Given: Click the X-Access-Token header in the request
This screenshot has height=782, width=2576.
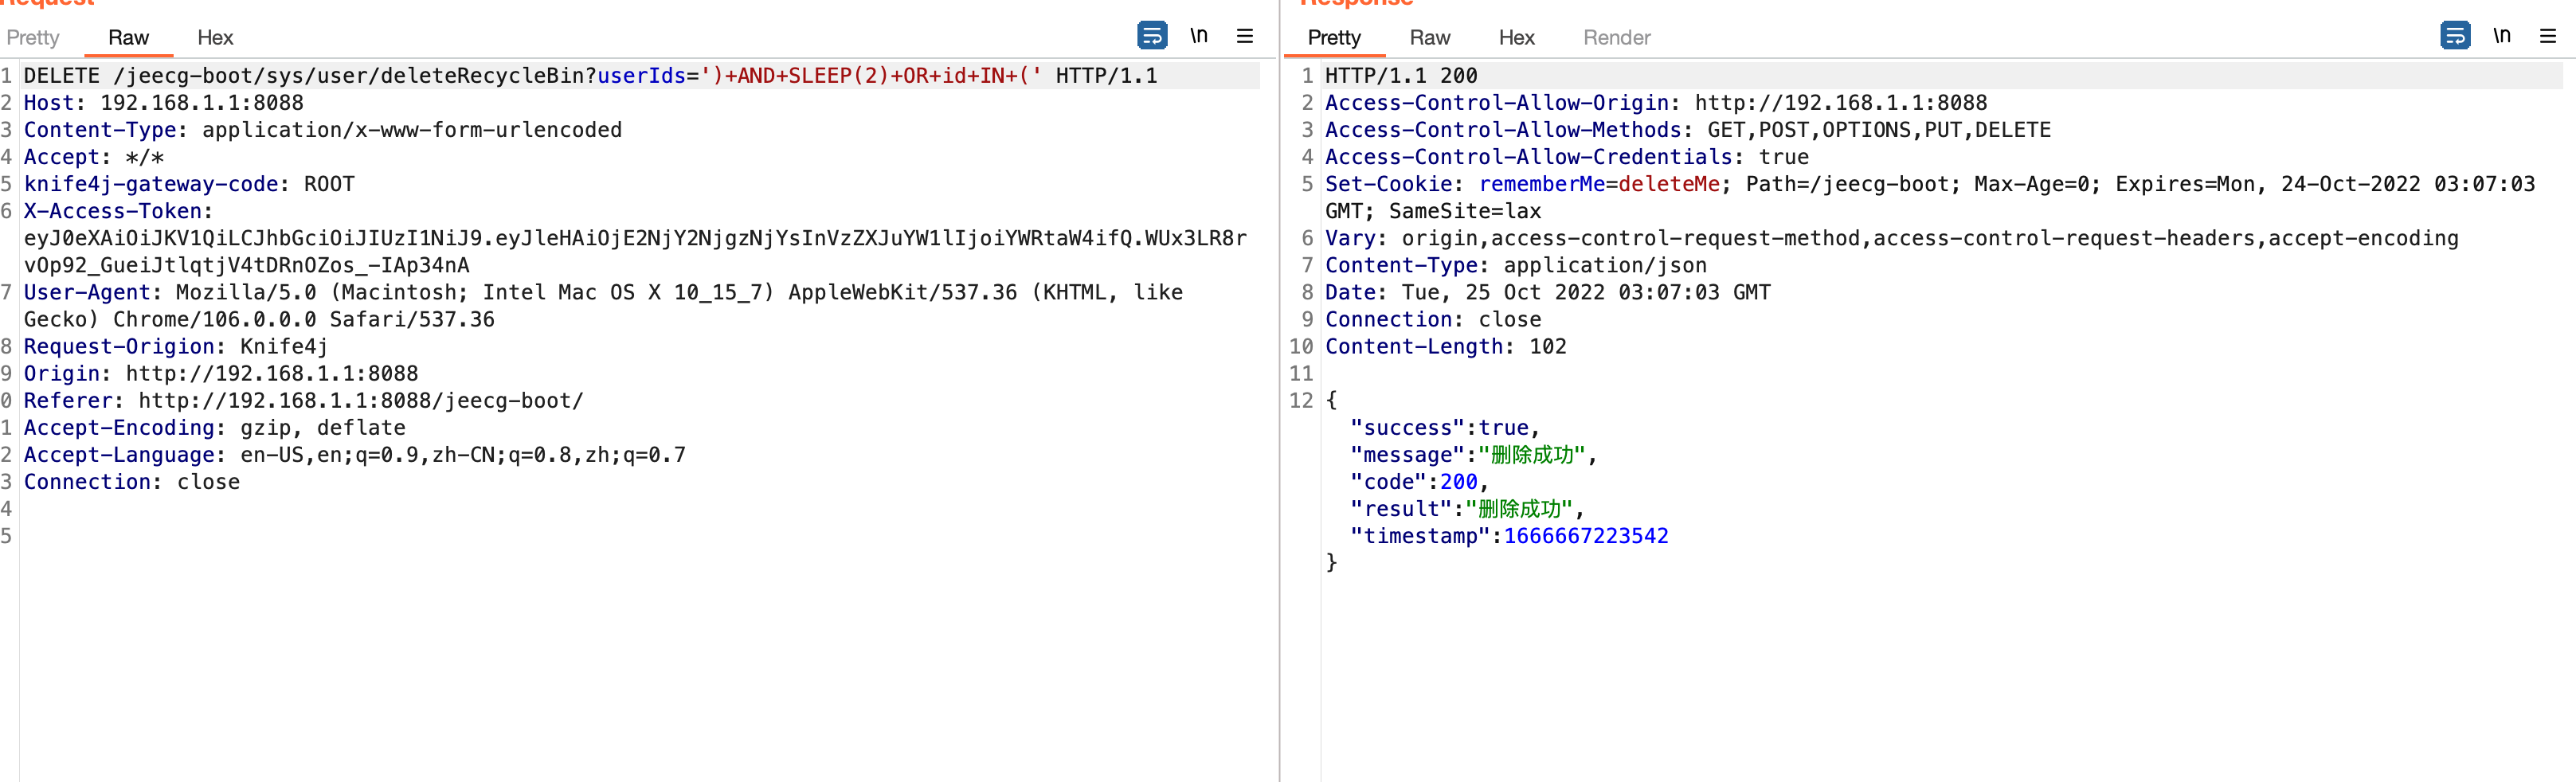Looking at the screenshot, I should (113, 210).
